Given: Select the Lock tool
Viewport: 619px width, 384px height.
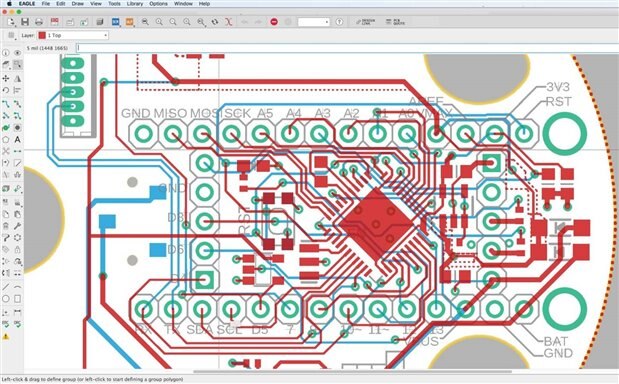Looking at the screenshot, I should tap(17, 250).
